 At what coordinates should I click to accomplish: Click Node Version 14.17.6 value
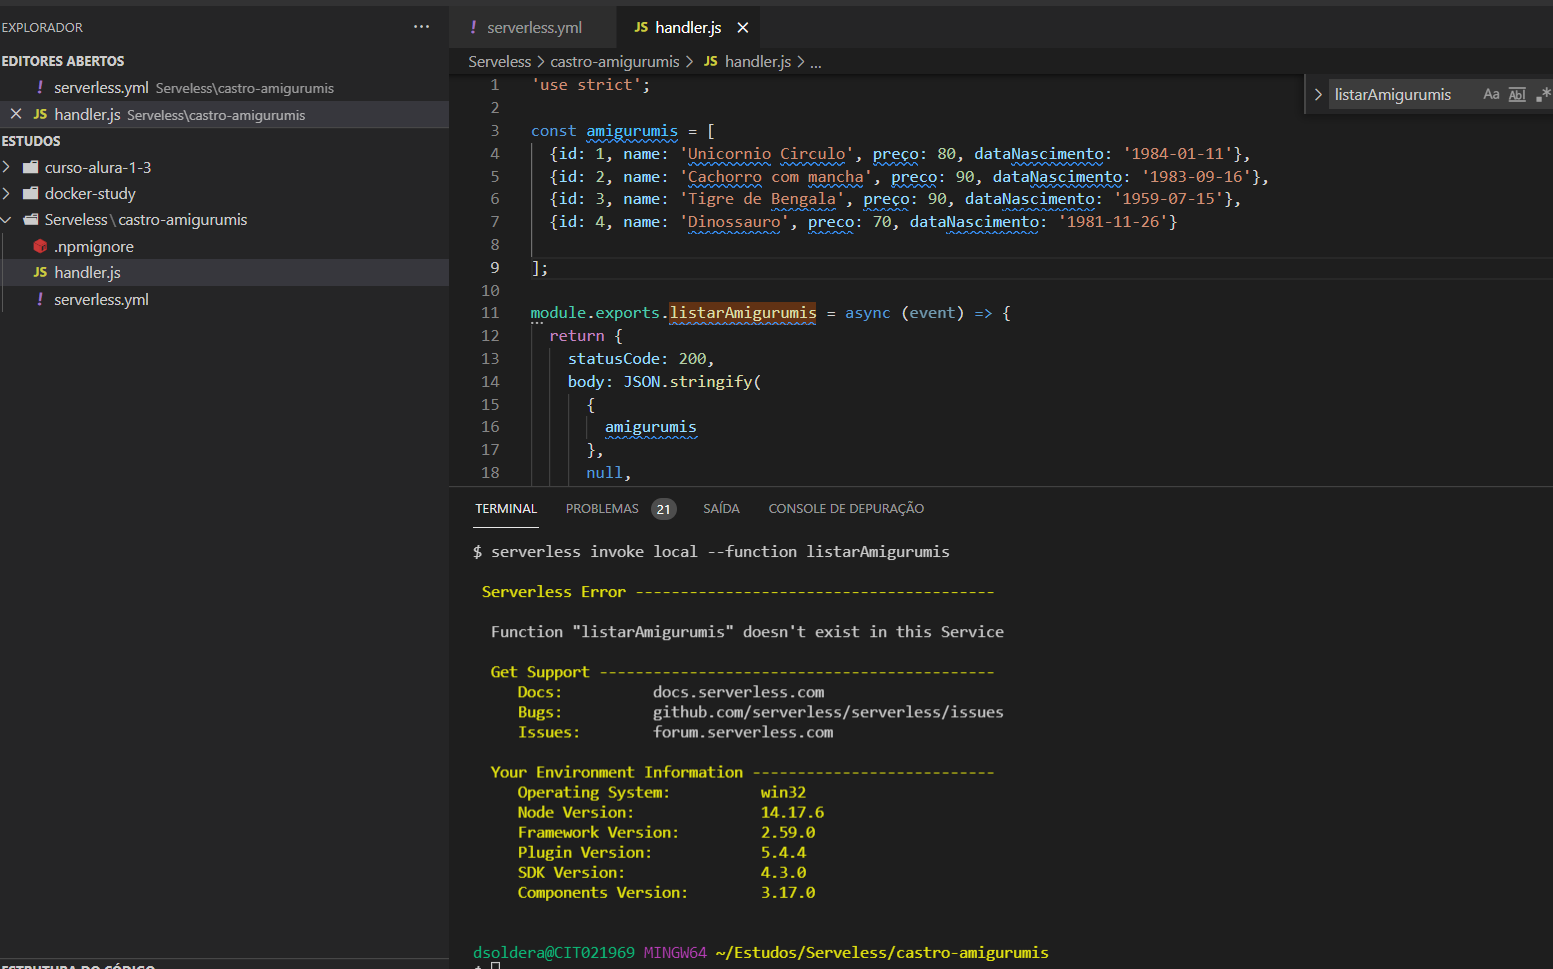point(792,812)
